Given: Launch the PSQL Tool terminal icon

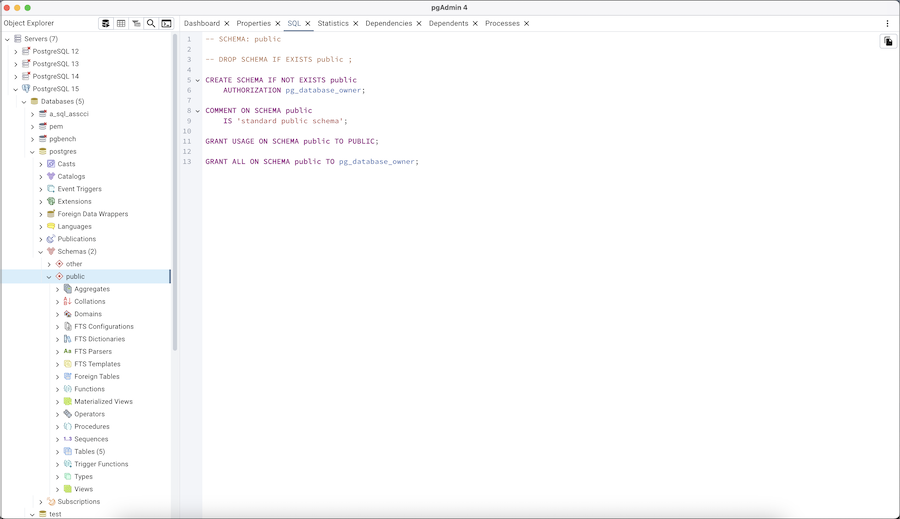Looking at the screenshot, I should point(166,24).
